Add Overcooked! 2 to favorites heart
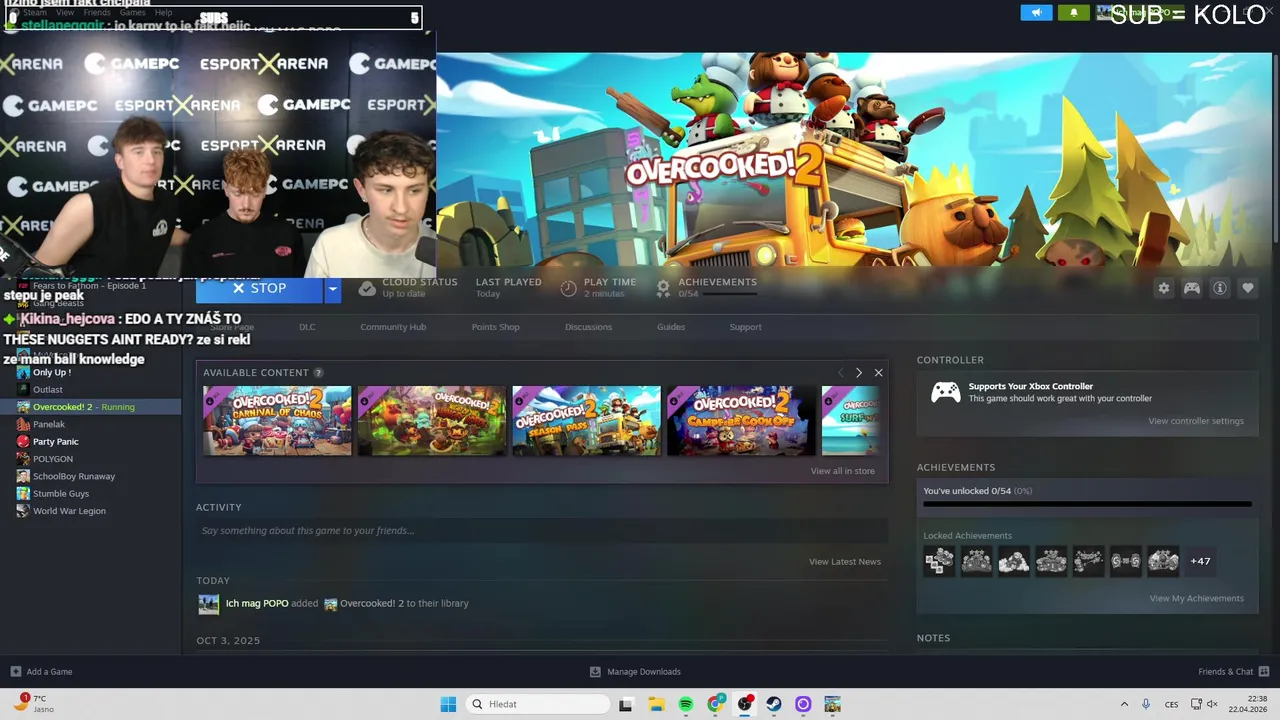 click(1248, 288)
